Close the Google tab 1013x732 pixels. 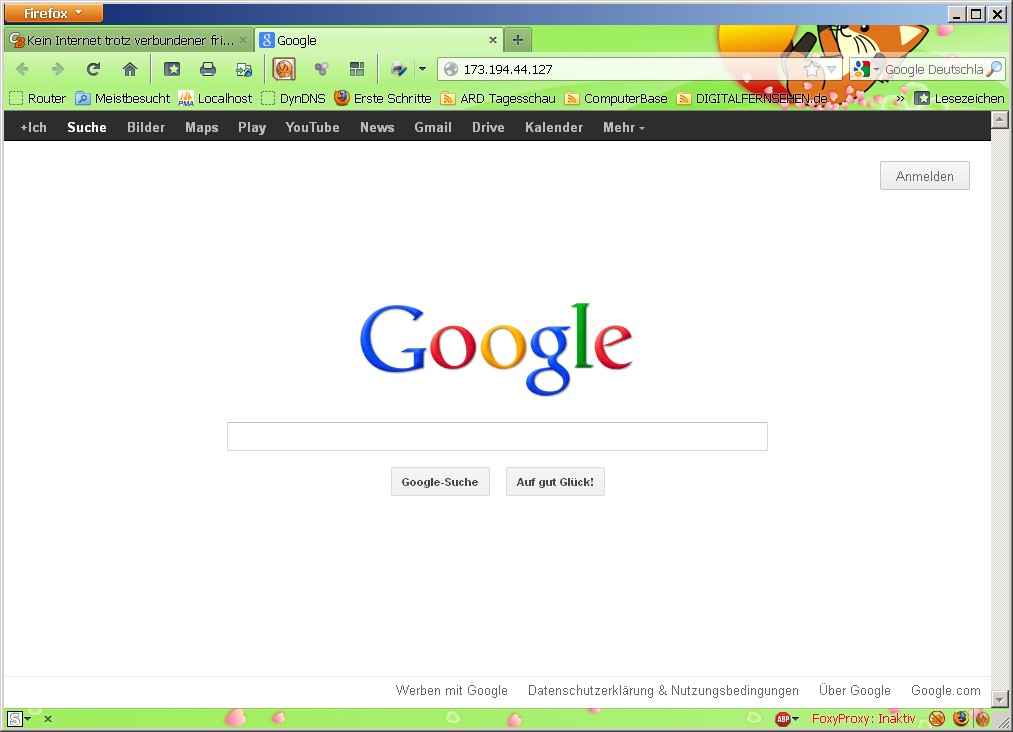[x=493, y=40]
